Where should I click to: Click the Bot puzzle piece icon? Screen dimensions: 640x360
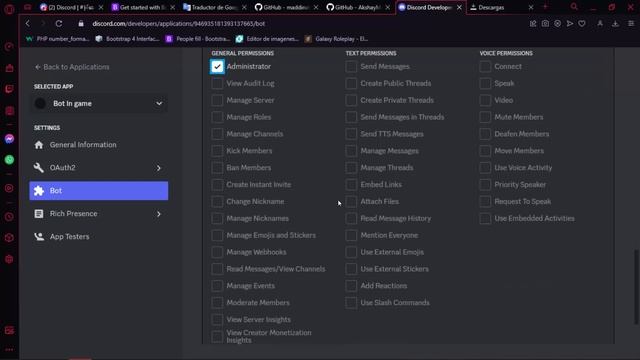click(x=39, y=191)
